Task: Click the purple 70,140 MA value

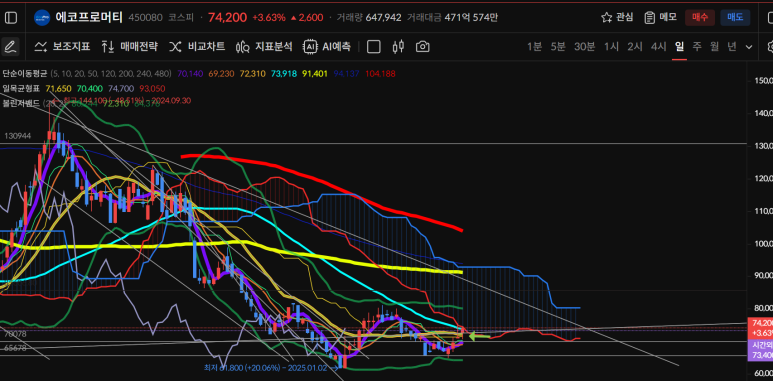Action: [190, 74]
